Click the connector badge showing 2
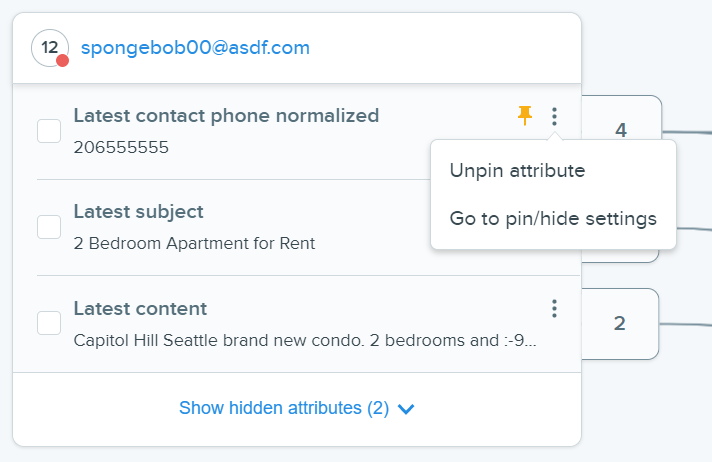 [620, 323]
